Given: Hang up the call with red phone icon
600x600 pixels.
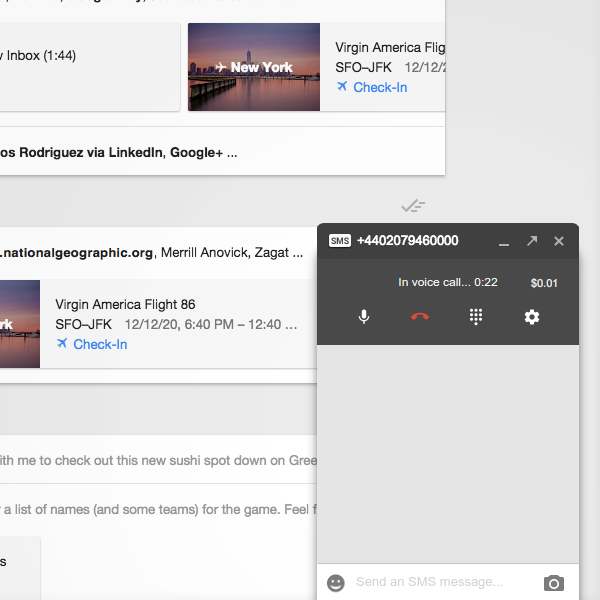Looking at the screenshot, I should click(420, 317).
